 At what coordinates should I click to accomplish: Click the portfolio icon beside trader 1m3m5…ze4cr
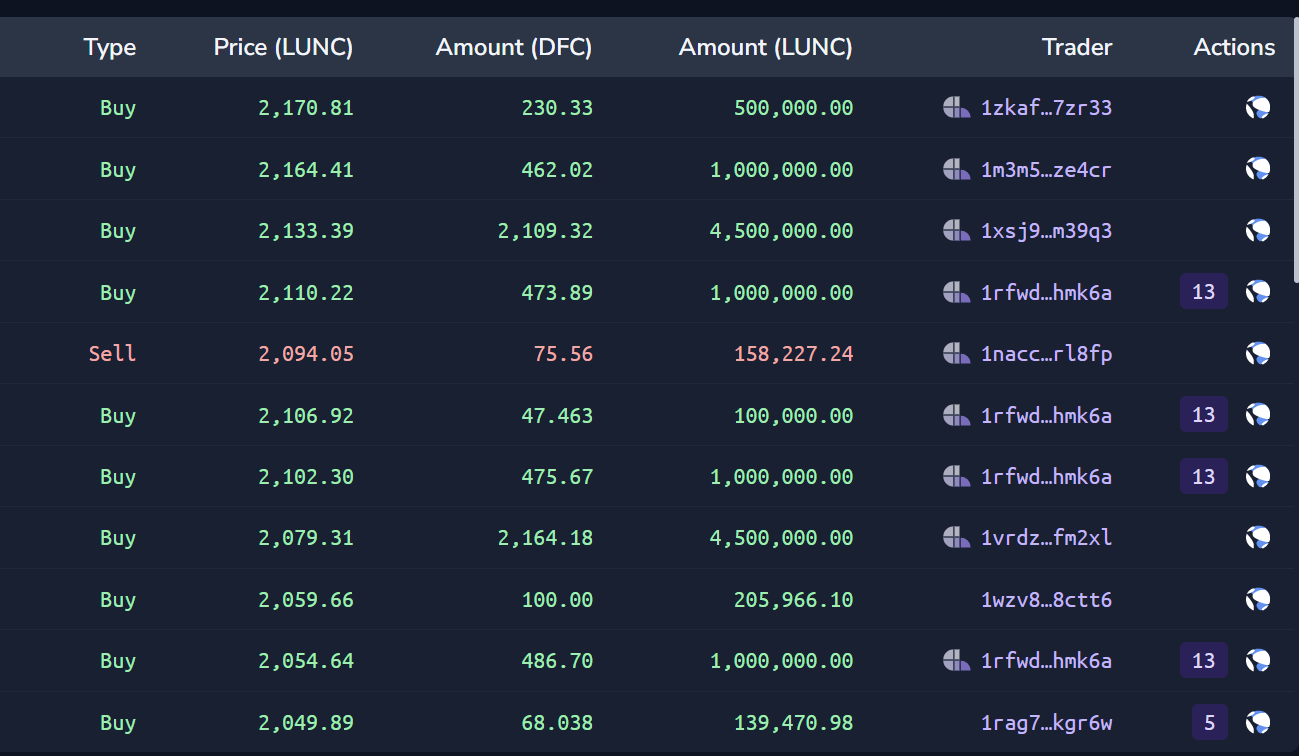(x=956, y=169)
